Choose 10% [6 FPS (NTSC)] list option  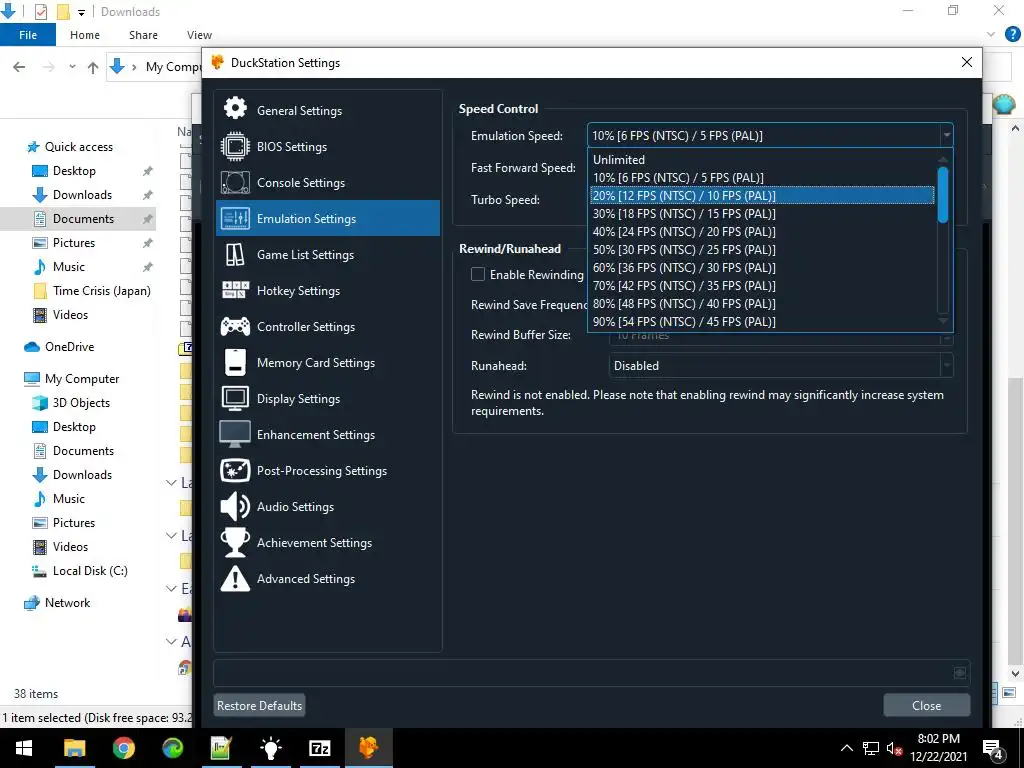pyautogui.click(x=763, y=178)
